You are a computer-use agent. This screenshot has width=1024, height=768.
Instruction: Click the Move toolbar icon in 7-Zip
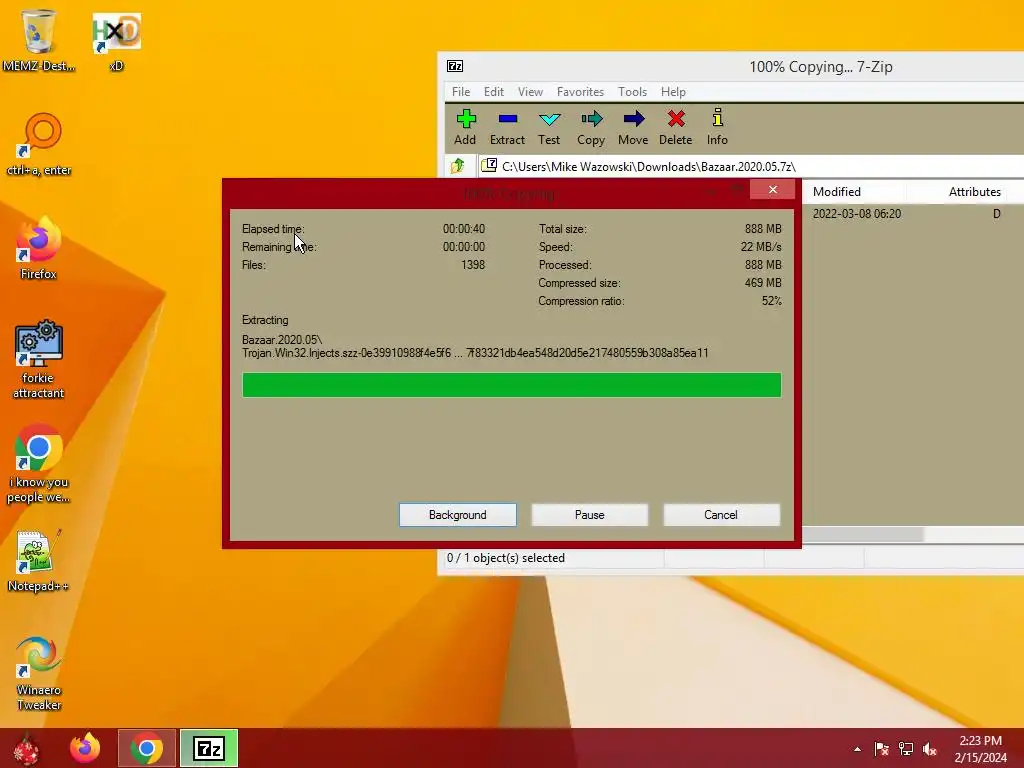coord(633,127)
